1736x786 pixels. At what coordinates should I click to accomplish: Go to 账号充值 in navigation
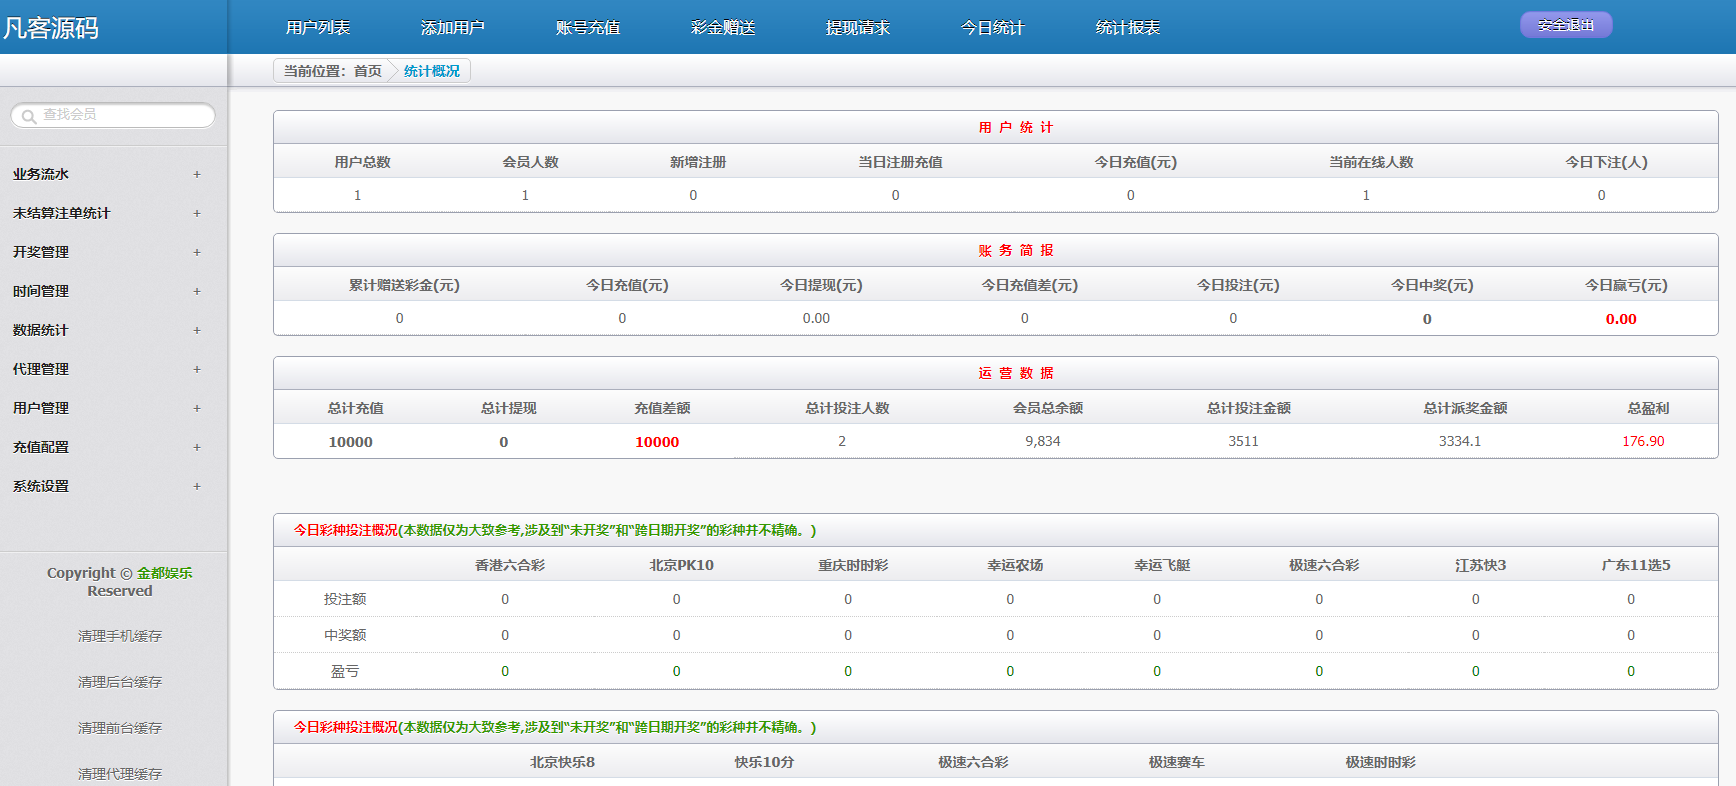587,28
